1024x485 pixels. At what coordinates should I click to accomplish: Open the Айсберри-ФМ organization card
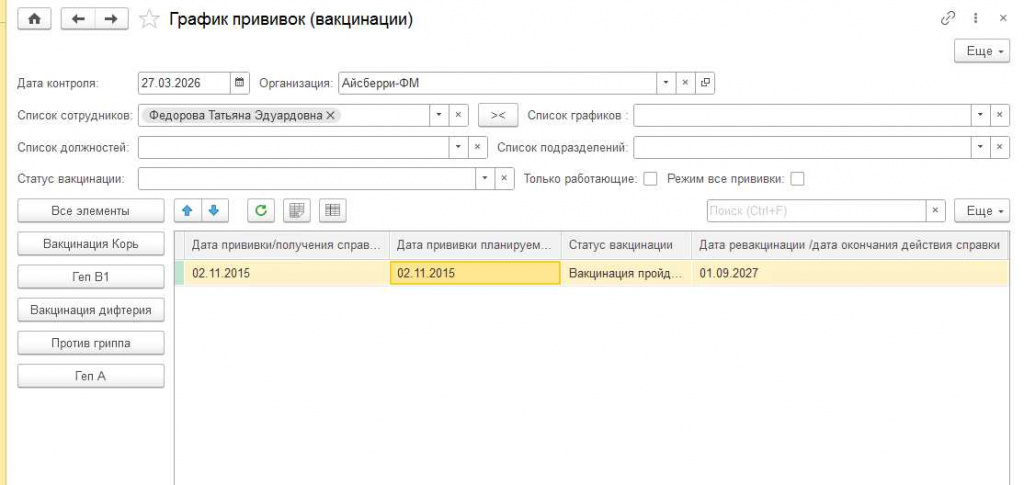click(x=705, y=83)
